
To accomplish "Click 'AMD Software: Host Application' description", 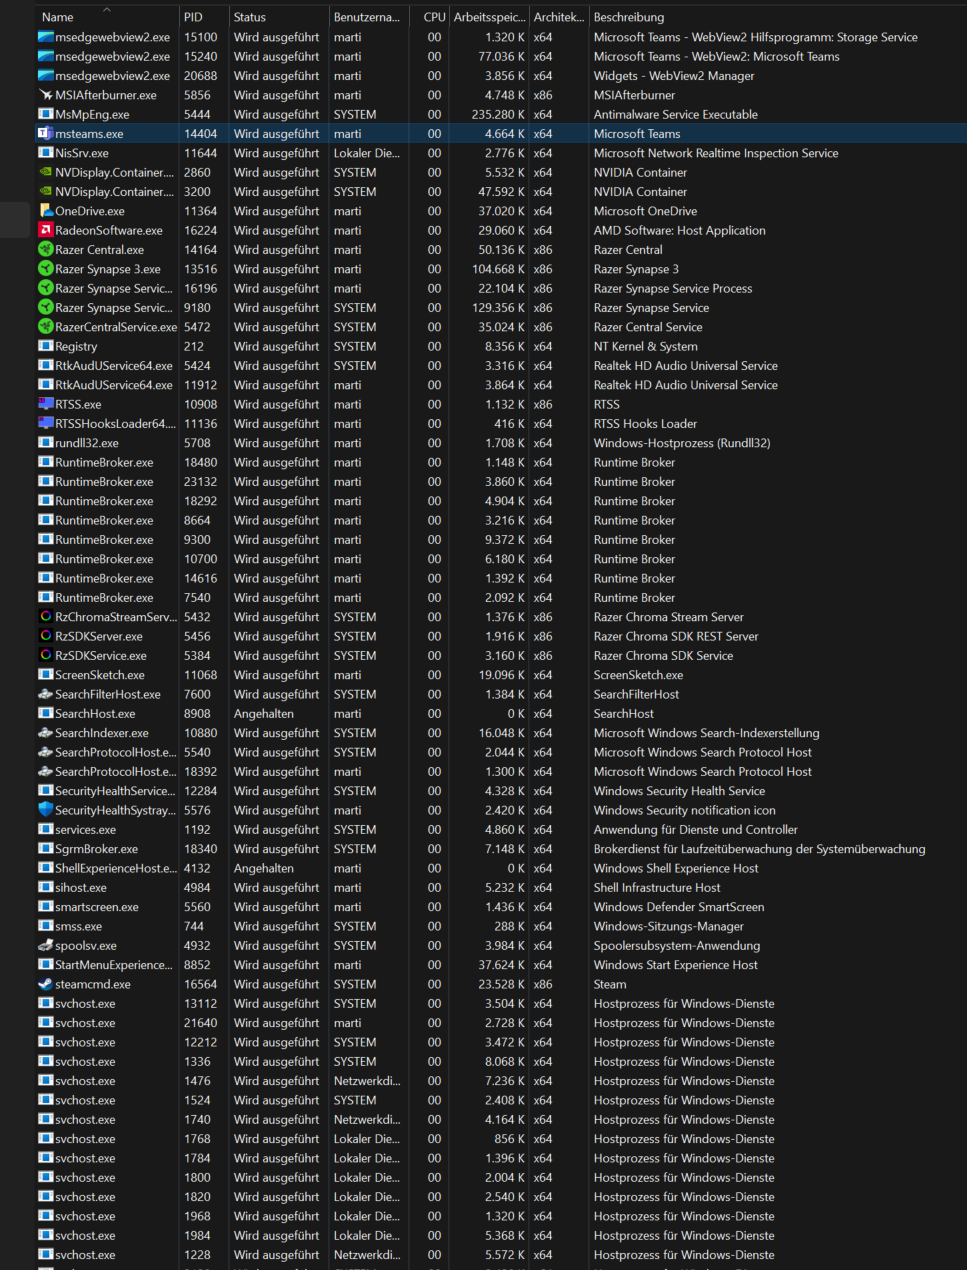I will point(679,230).
